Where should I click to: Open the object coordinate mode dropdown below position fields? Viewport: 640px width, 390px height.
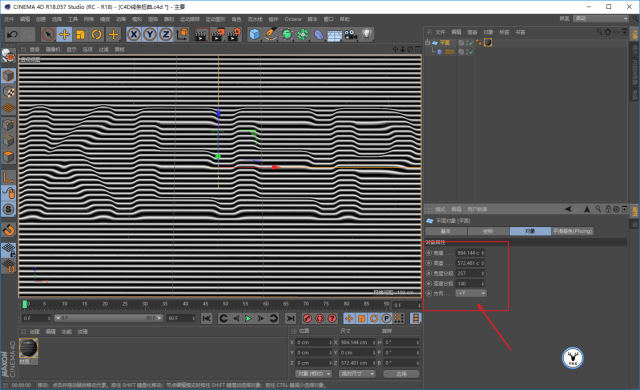pyautogui.click(x=313, y=374)
